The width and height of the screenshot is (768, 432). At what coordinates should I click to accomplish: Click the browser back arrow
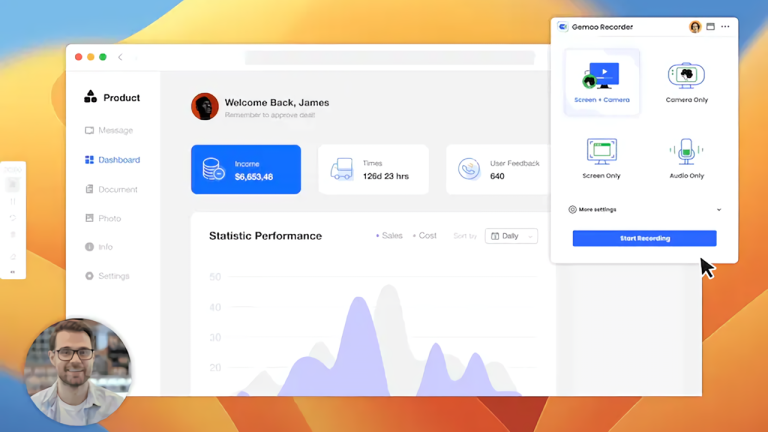(120, 57)
